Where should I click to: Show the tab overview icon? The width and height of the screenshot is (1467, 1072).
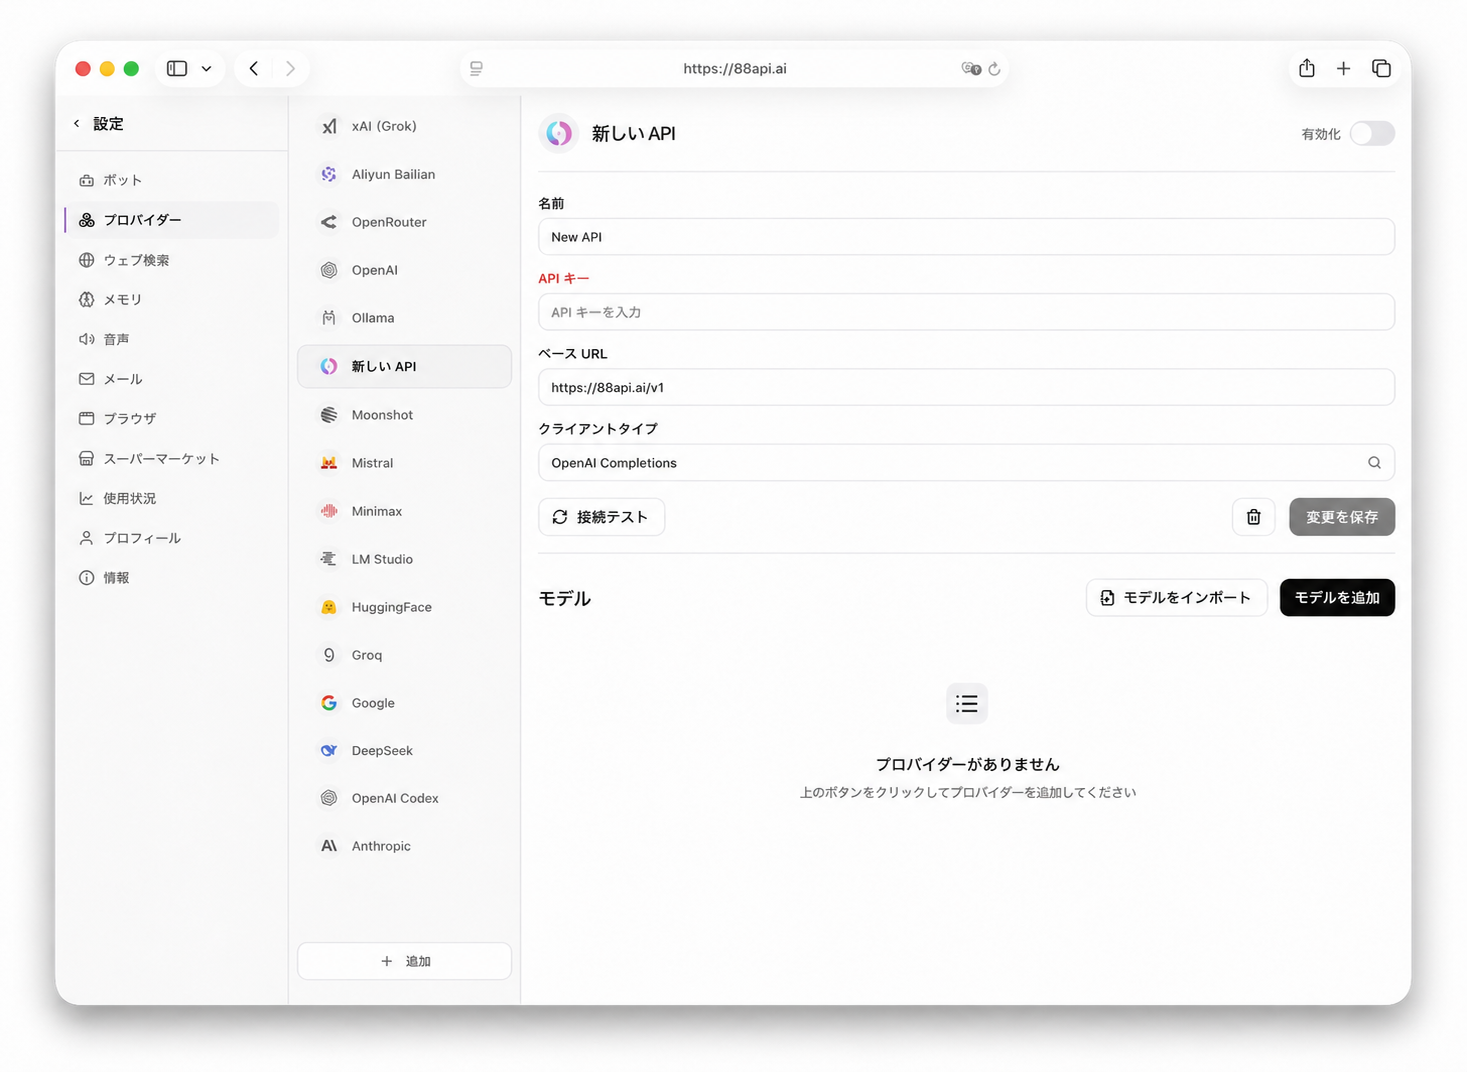click(1381, 68)
